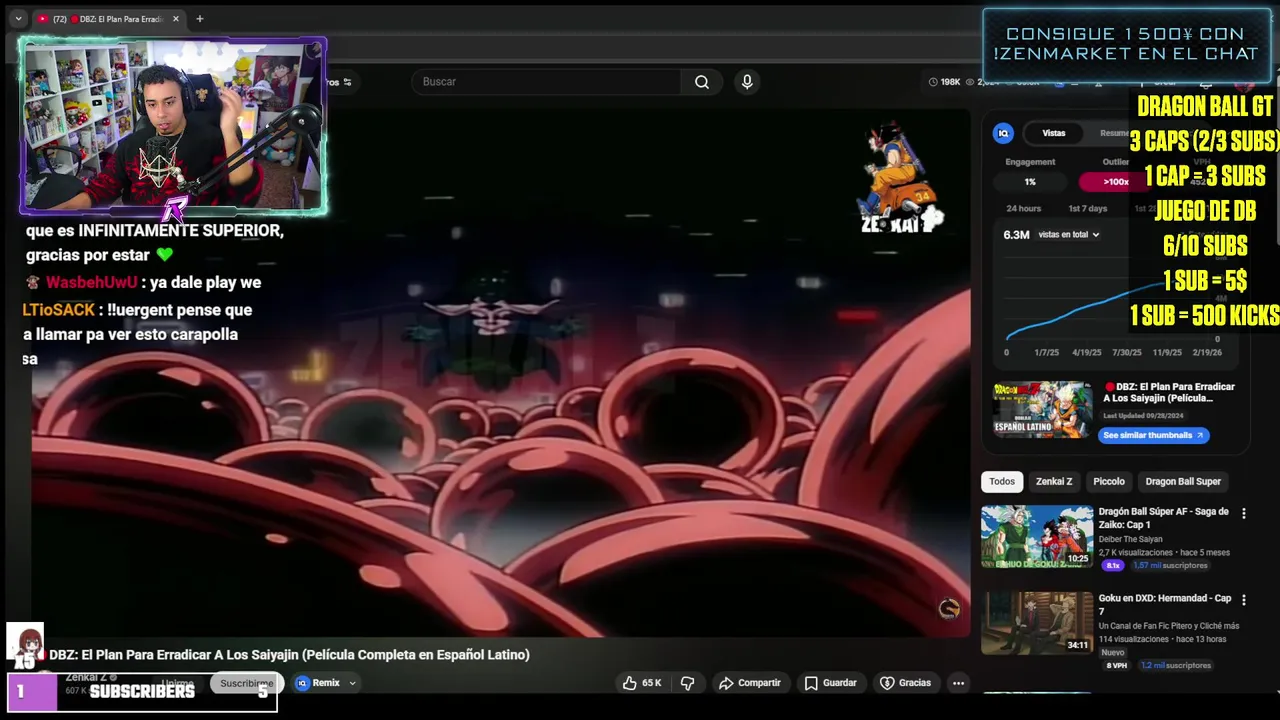
Task: Click the video title below the player
Action: pyautogui.click(x=289, y=655)
